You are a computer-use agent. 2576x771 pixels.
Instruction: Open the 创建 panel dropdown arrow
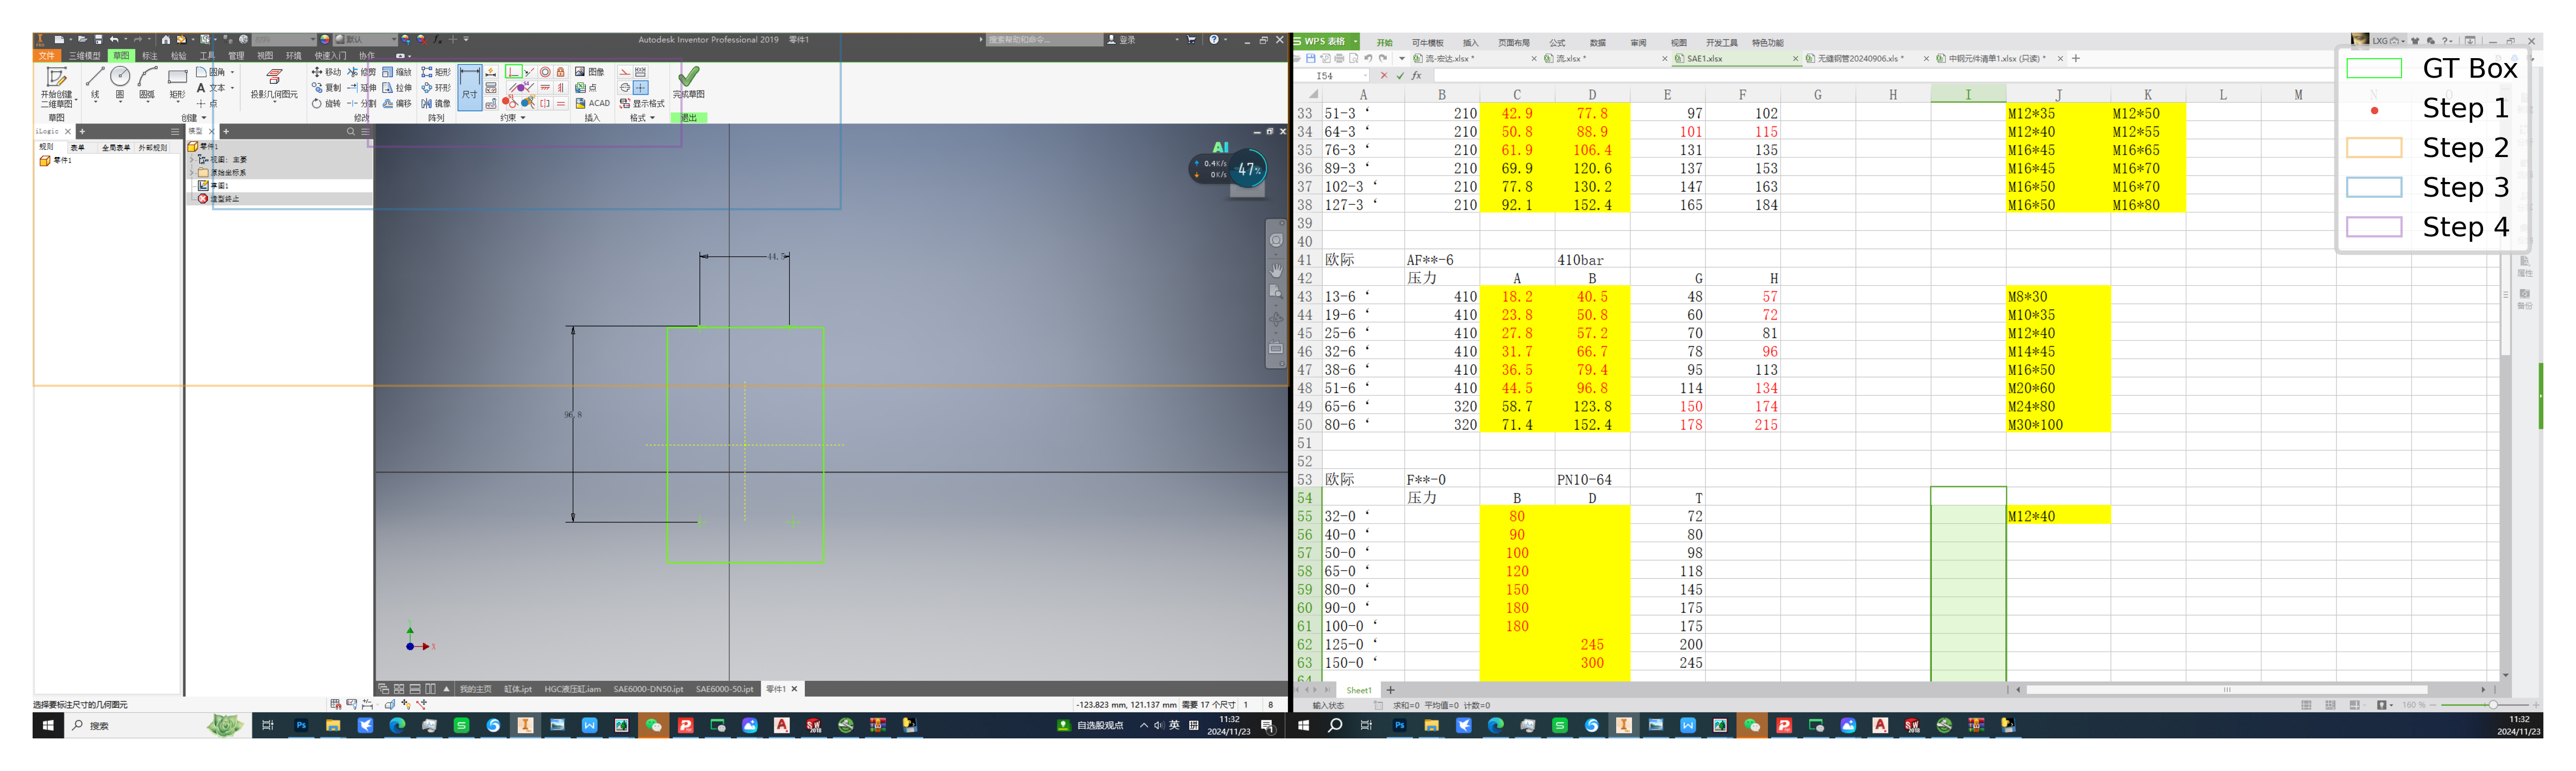(204, 118)
